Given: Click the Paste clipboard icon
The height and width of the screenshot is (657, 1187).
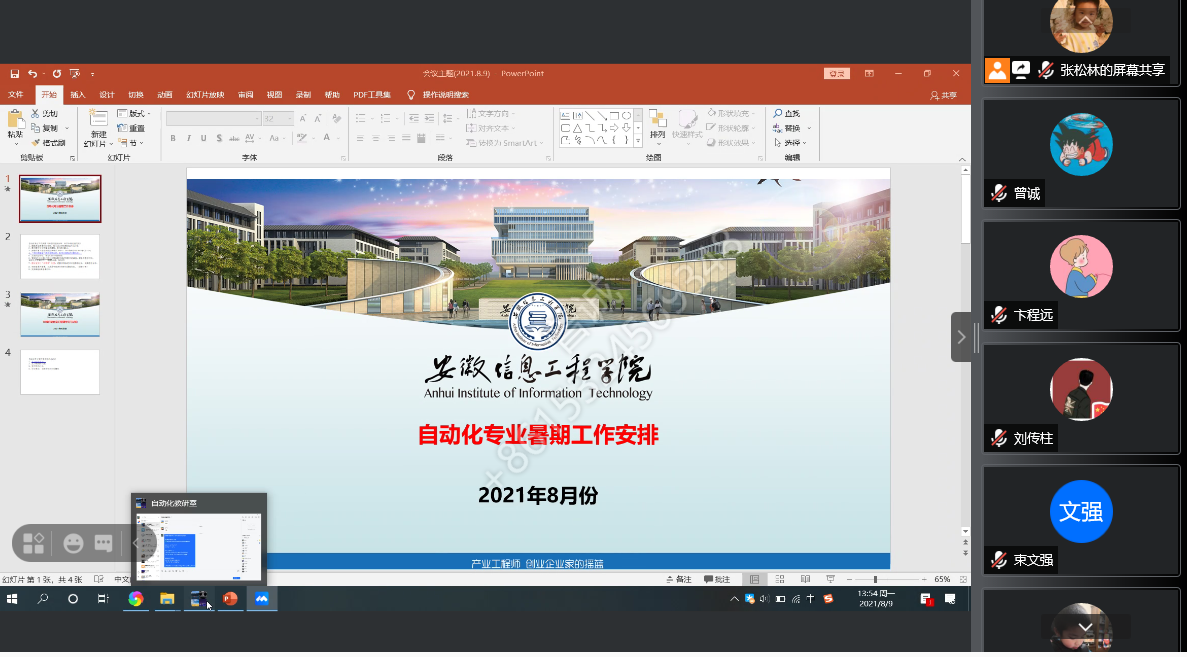Looking at the screenshot, I should tap(15, 123).
